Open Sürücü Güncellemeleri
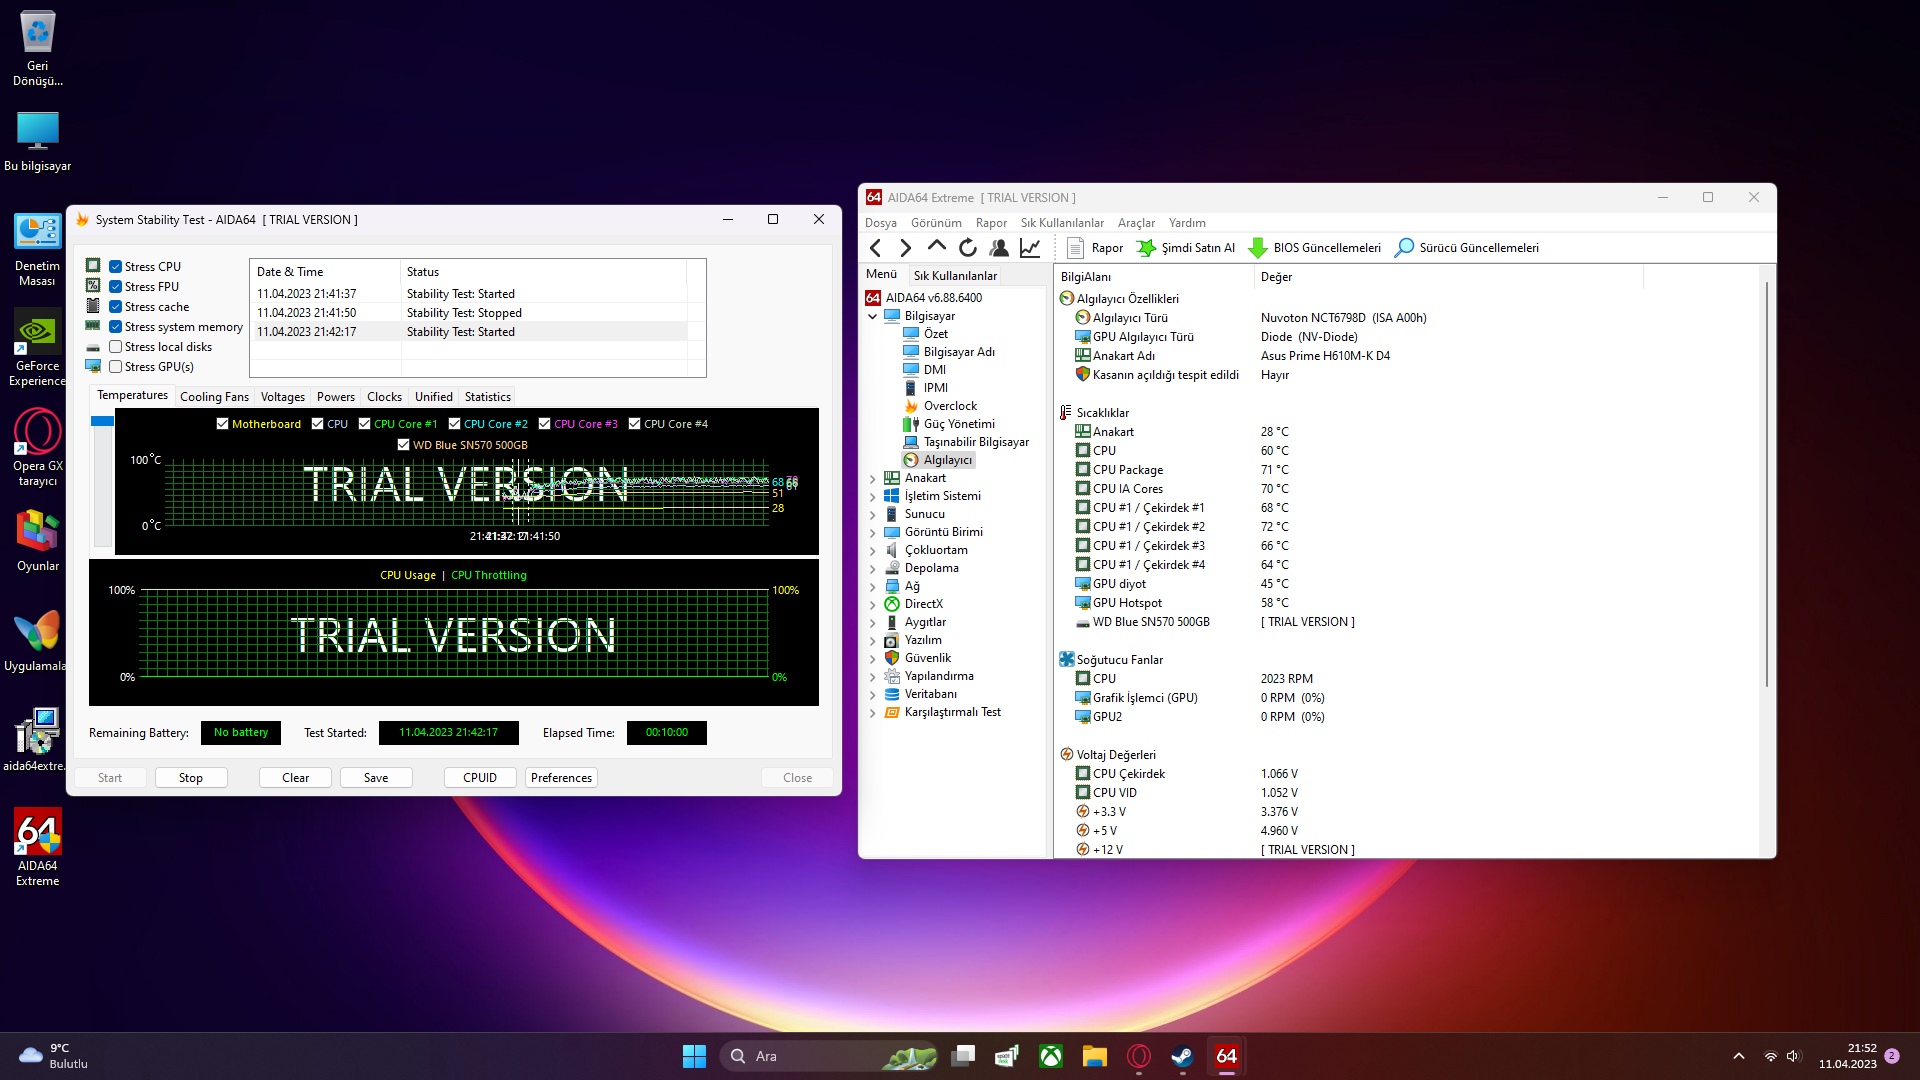Screen dimensions: 1920x1080 pyautogui.click(x=1467, y=248)
